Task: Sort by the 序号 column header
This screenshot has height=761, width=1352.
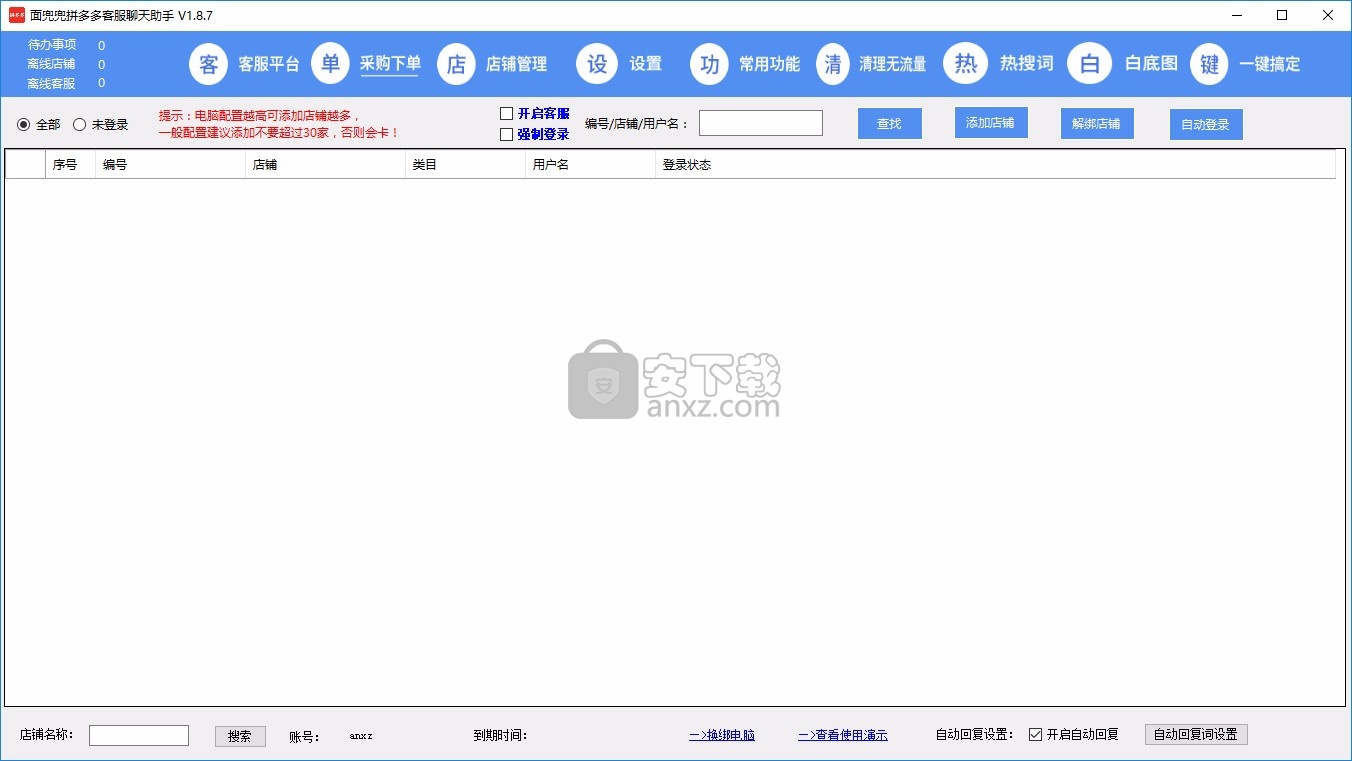Action: [70, 164]
